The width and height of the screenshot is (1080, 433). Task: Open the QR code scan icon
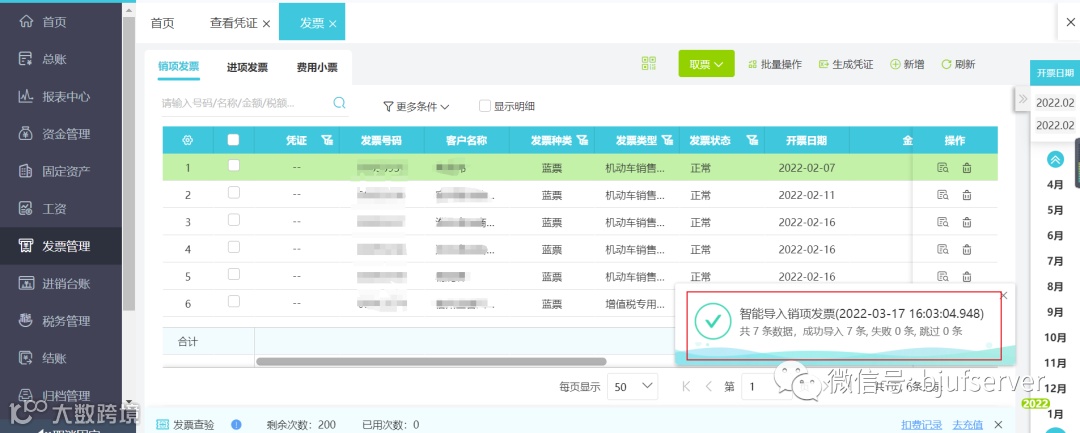(x=649, y=64)
